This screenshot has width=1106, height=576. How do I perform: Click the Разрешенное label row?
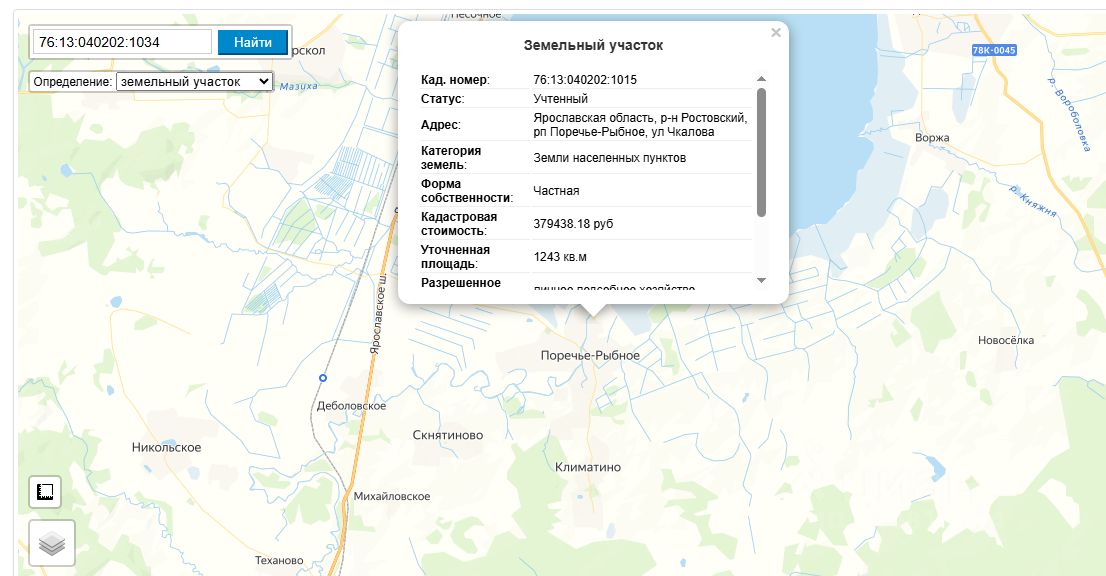461,283
